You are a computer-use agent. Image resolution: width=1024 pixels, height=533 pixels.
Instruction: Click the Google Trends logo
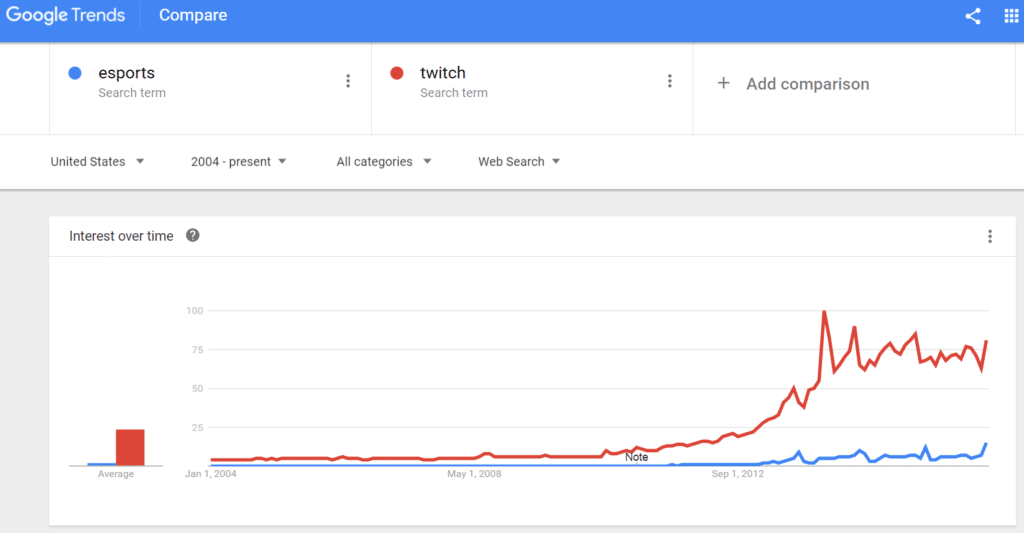[x=65, y=15]
